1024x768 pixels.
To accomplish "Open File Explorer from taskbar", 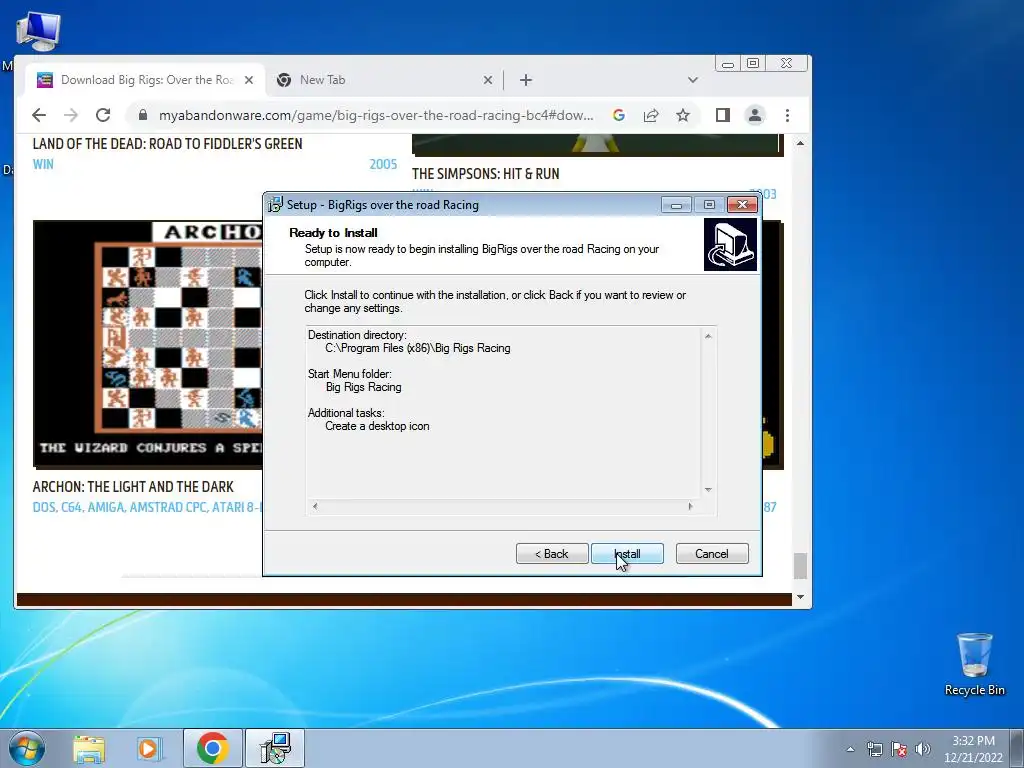I will coord(89,748).
